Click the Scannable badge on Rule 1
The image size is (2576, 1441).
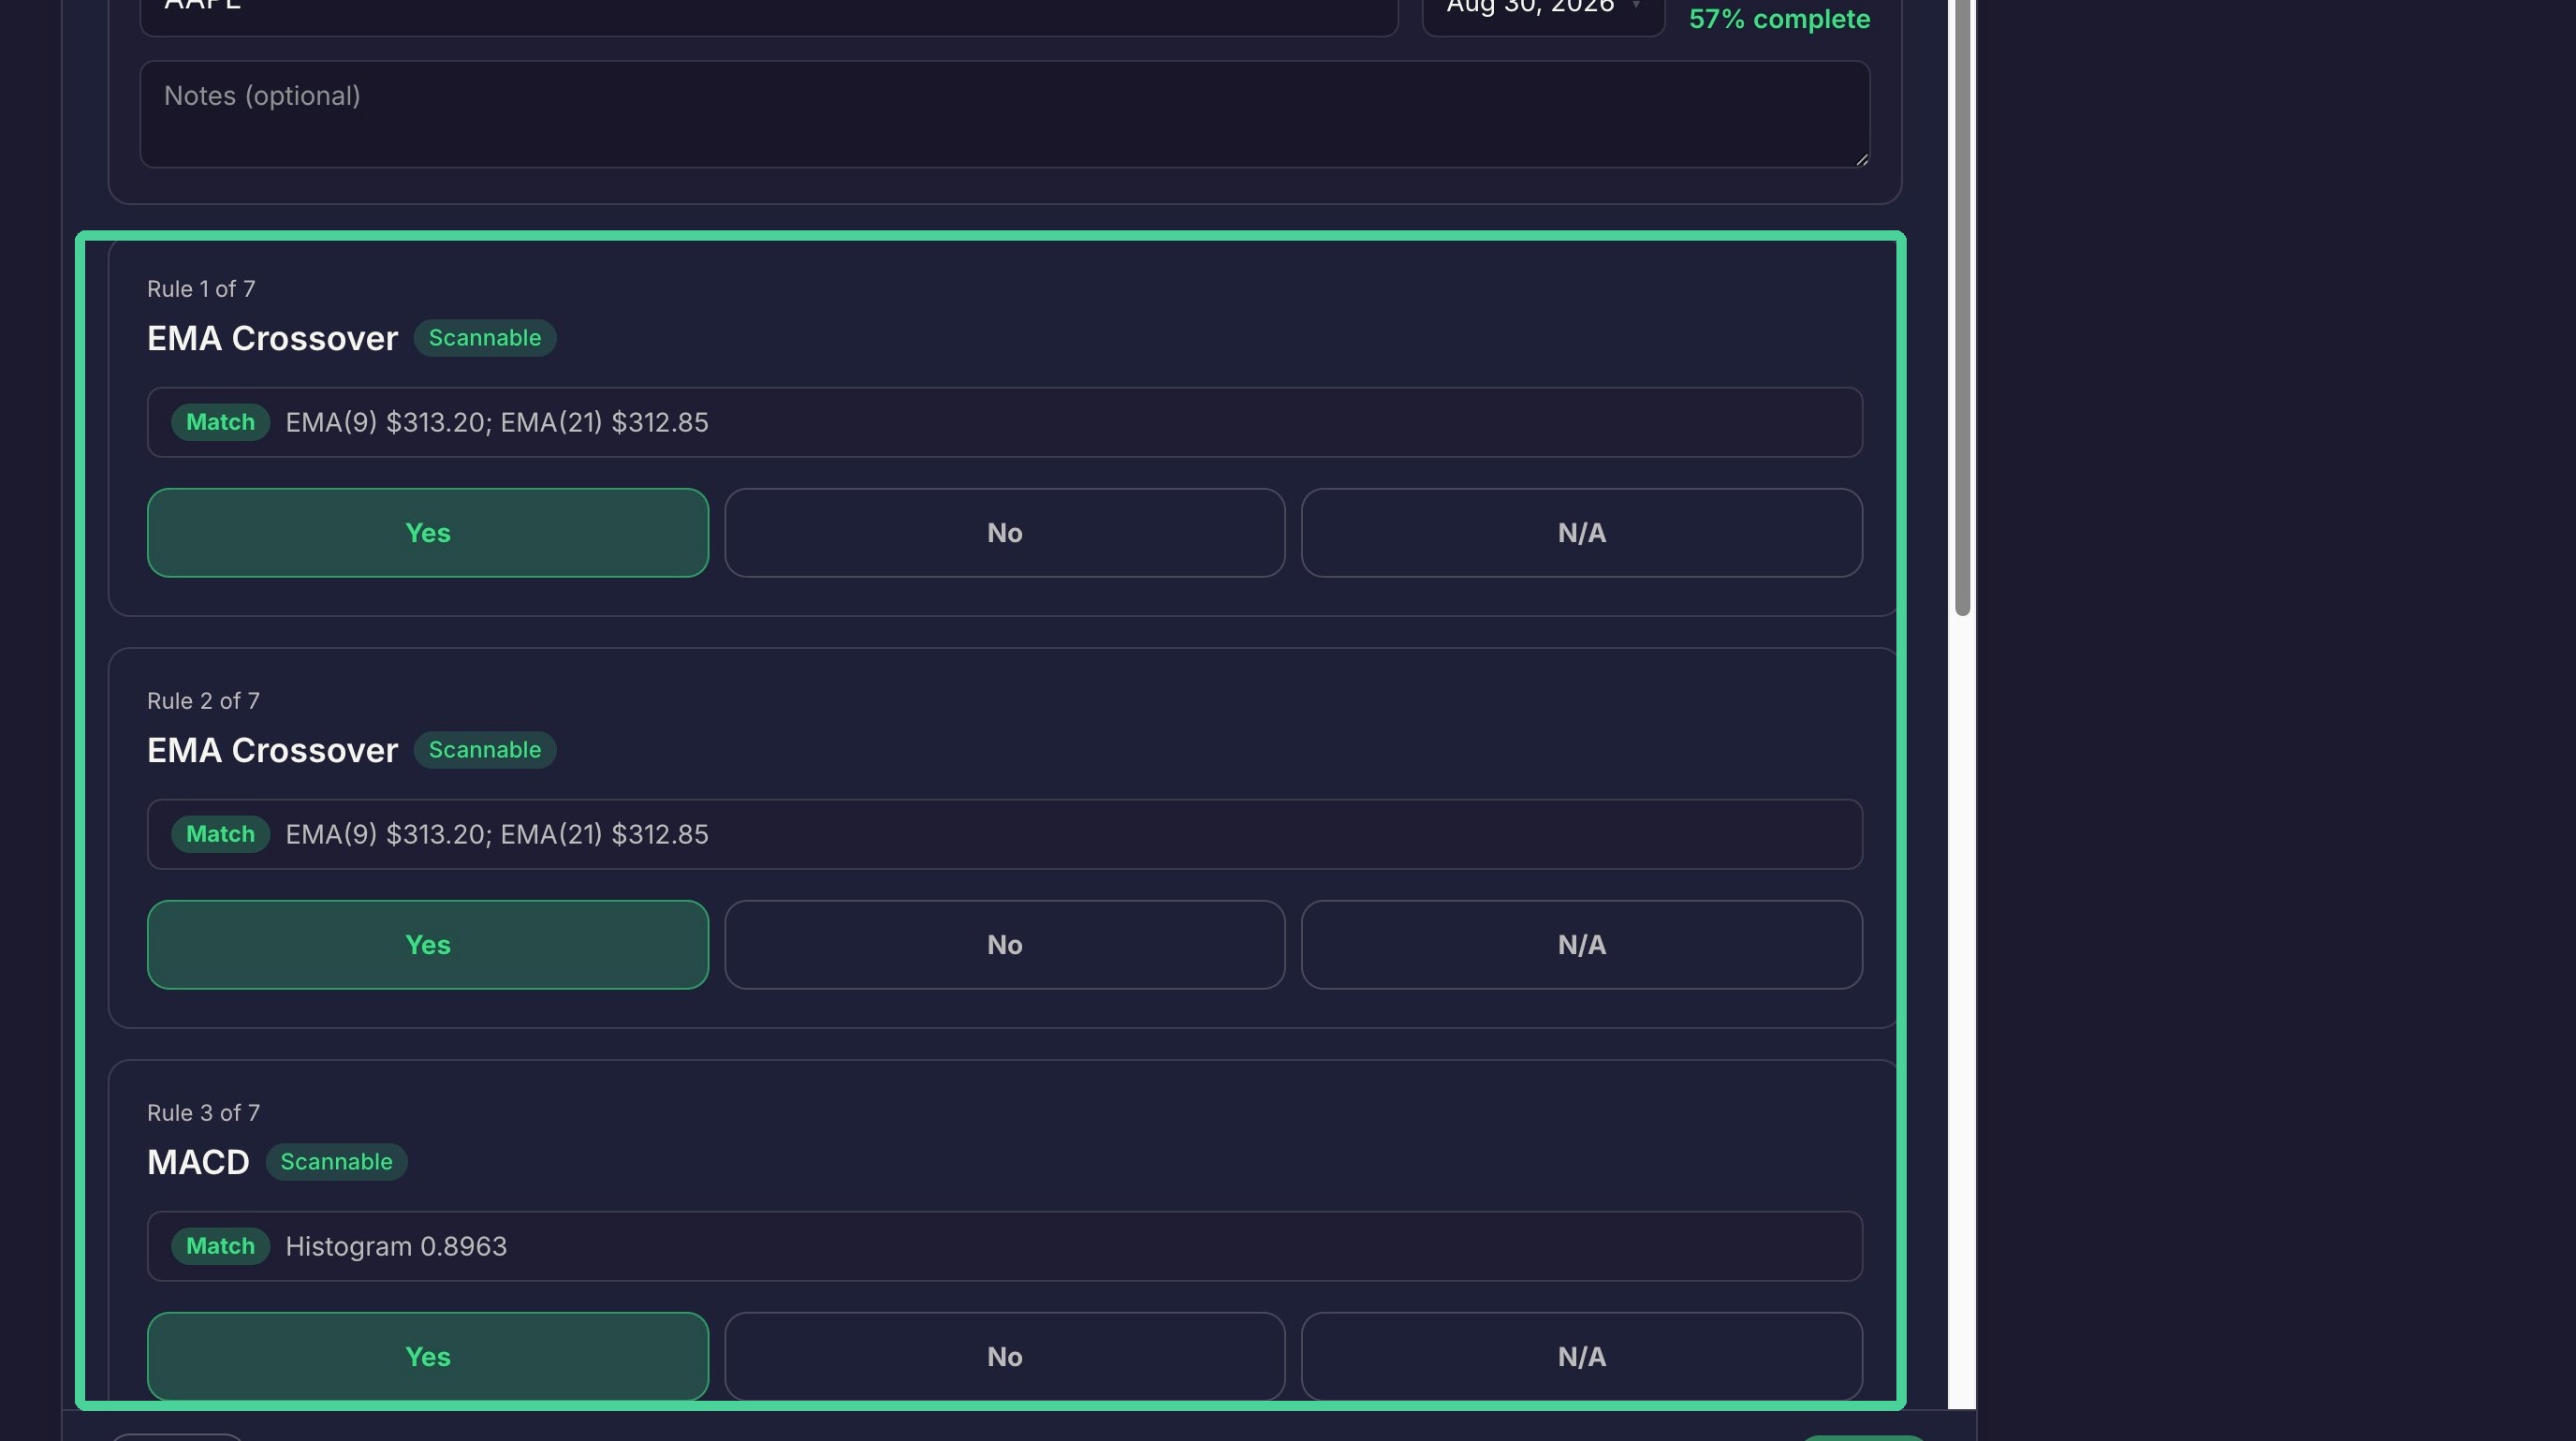[x=485, y=338]
